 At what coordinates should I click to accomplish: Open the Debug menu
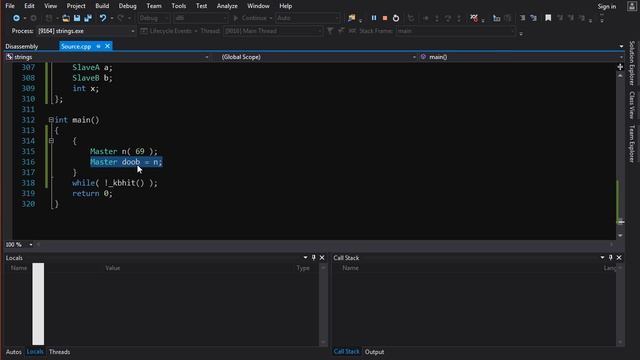[127, 6]
